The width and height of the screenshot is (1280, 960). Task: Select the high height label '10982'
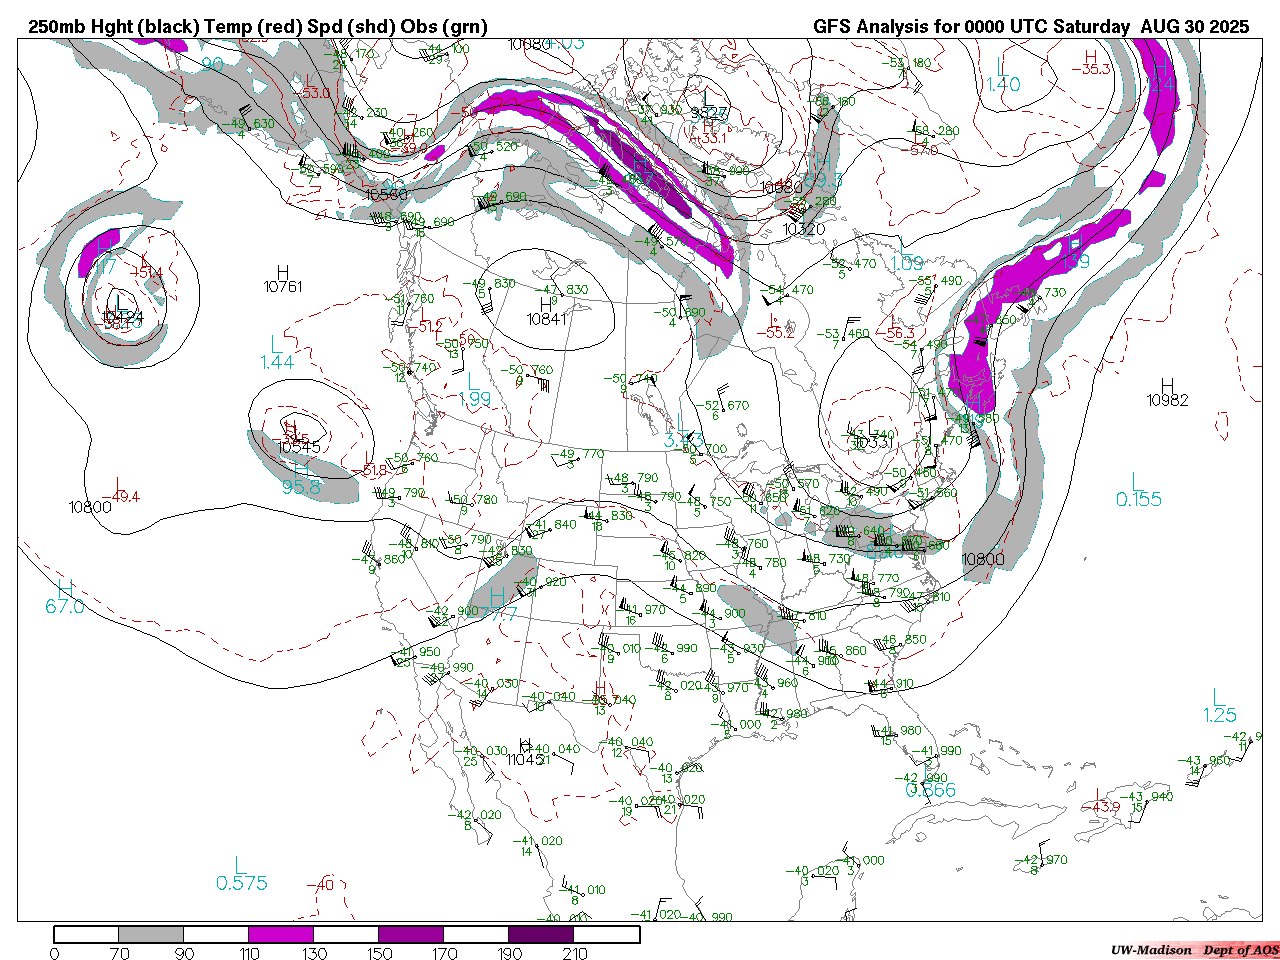point(1167,400)
